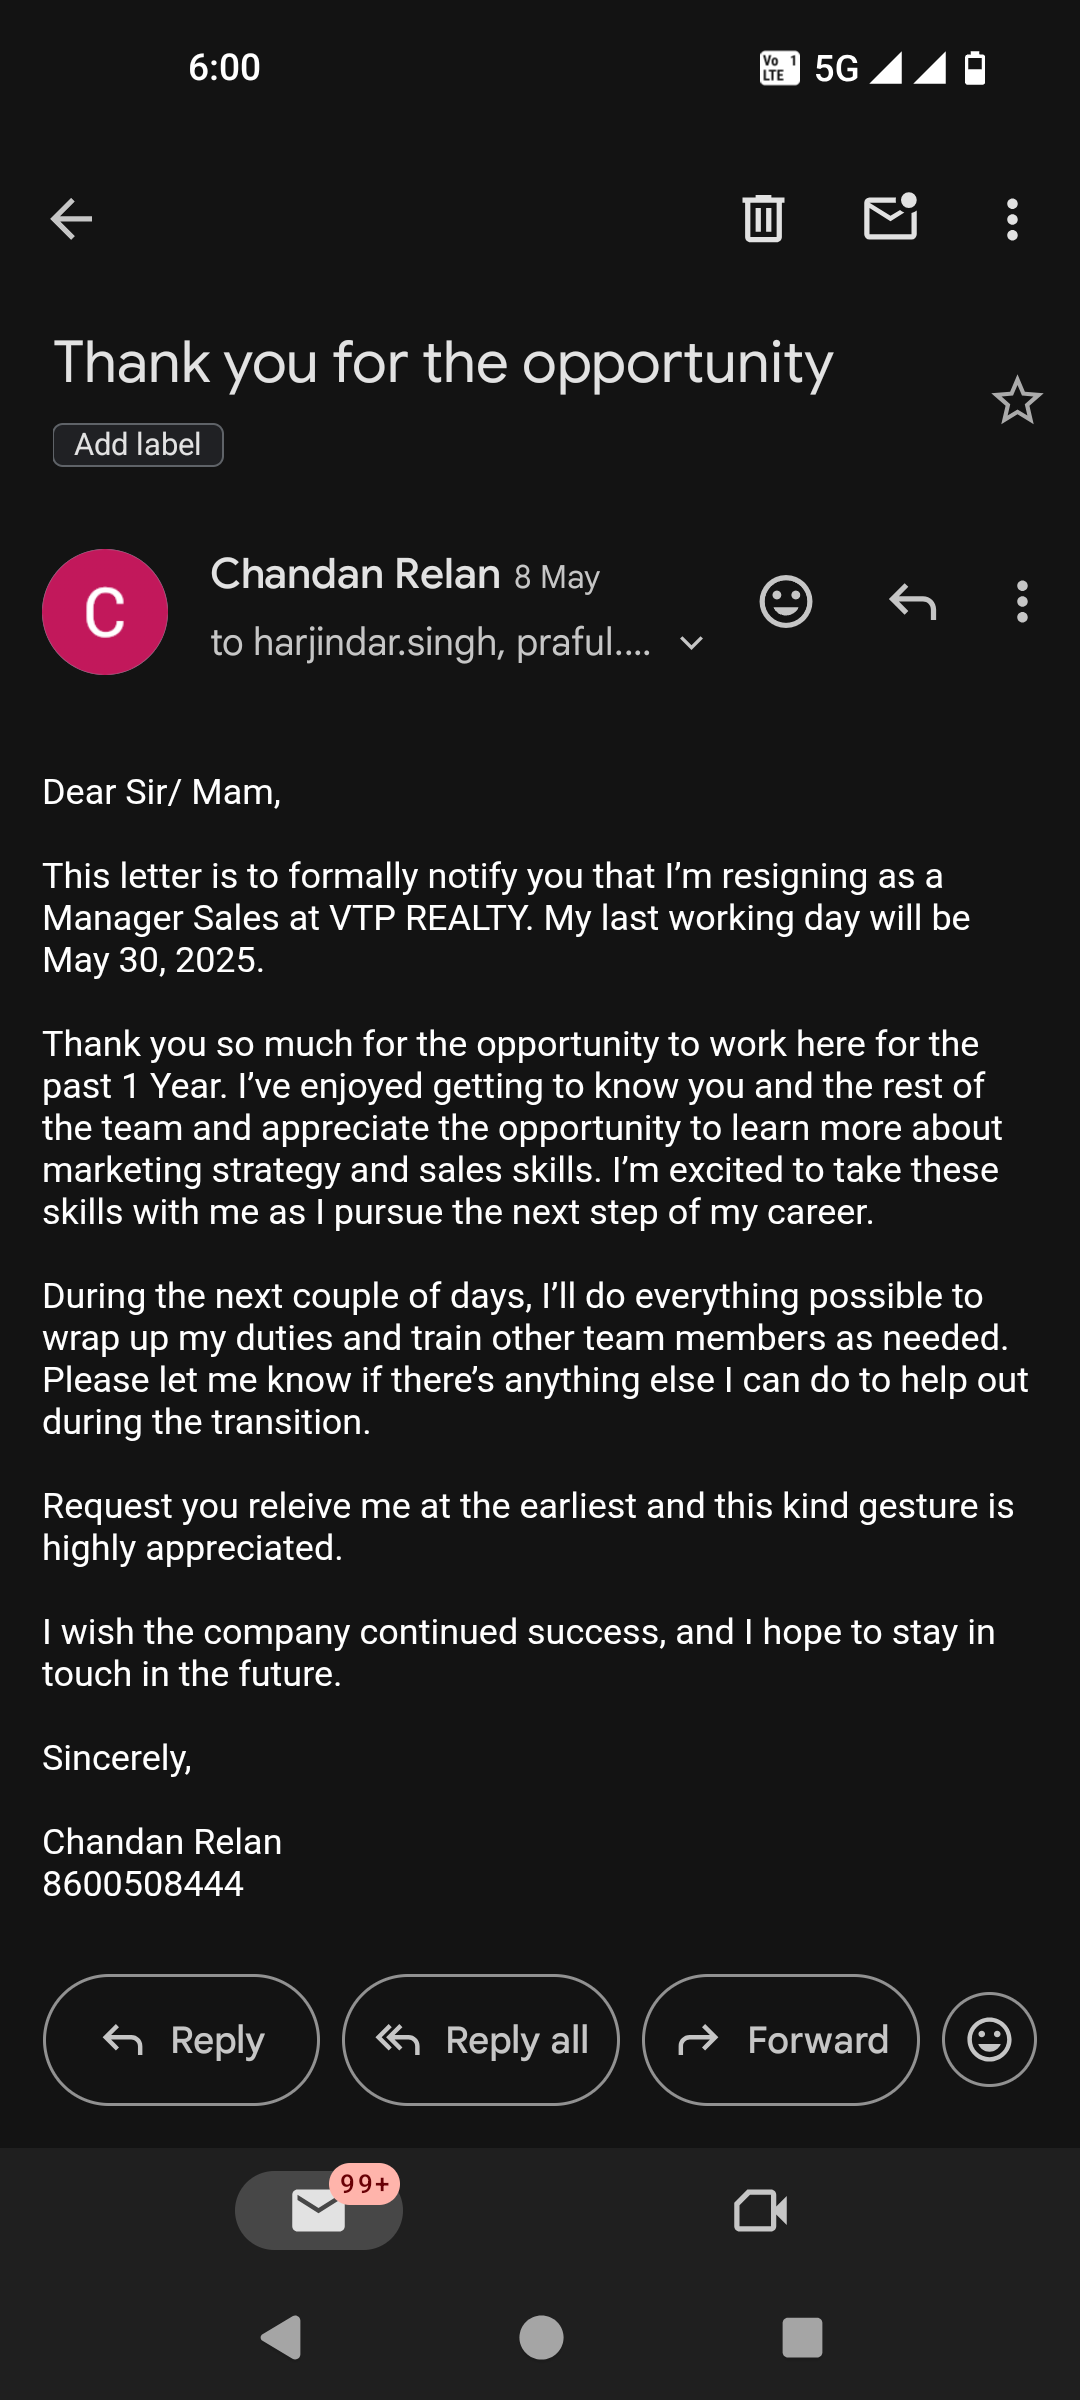
Task: Click the Add label chip
Action: point(138,445)
